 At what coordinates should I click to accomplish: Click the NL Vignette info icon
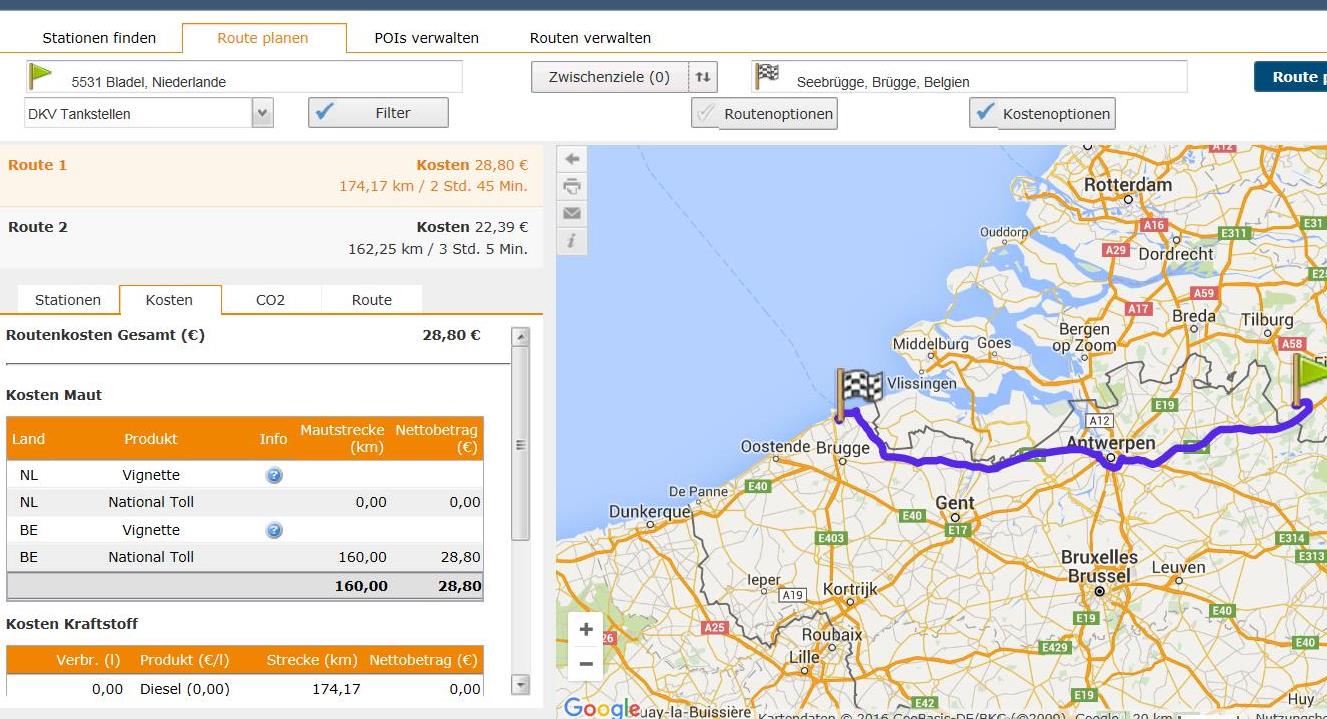(274, 475)
